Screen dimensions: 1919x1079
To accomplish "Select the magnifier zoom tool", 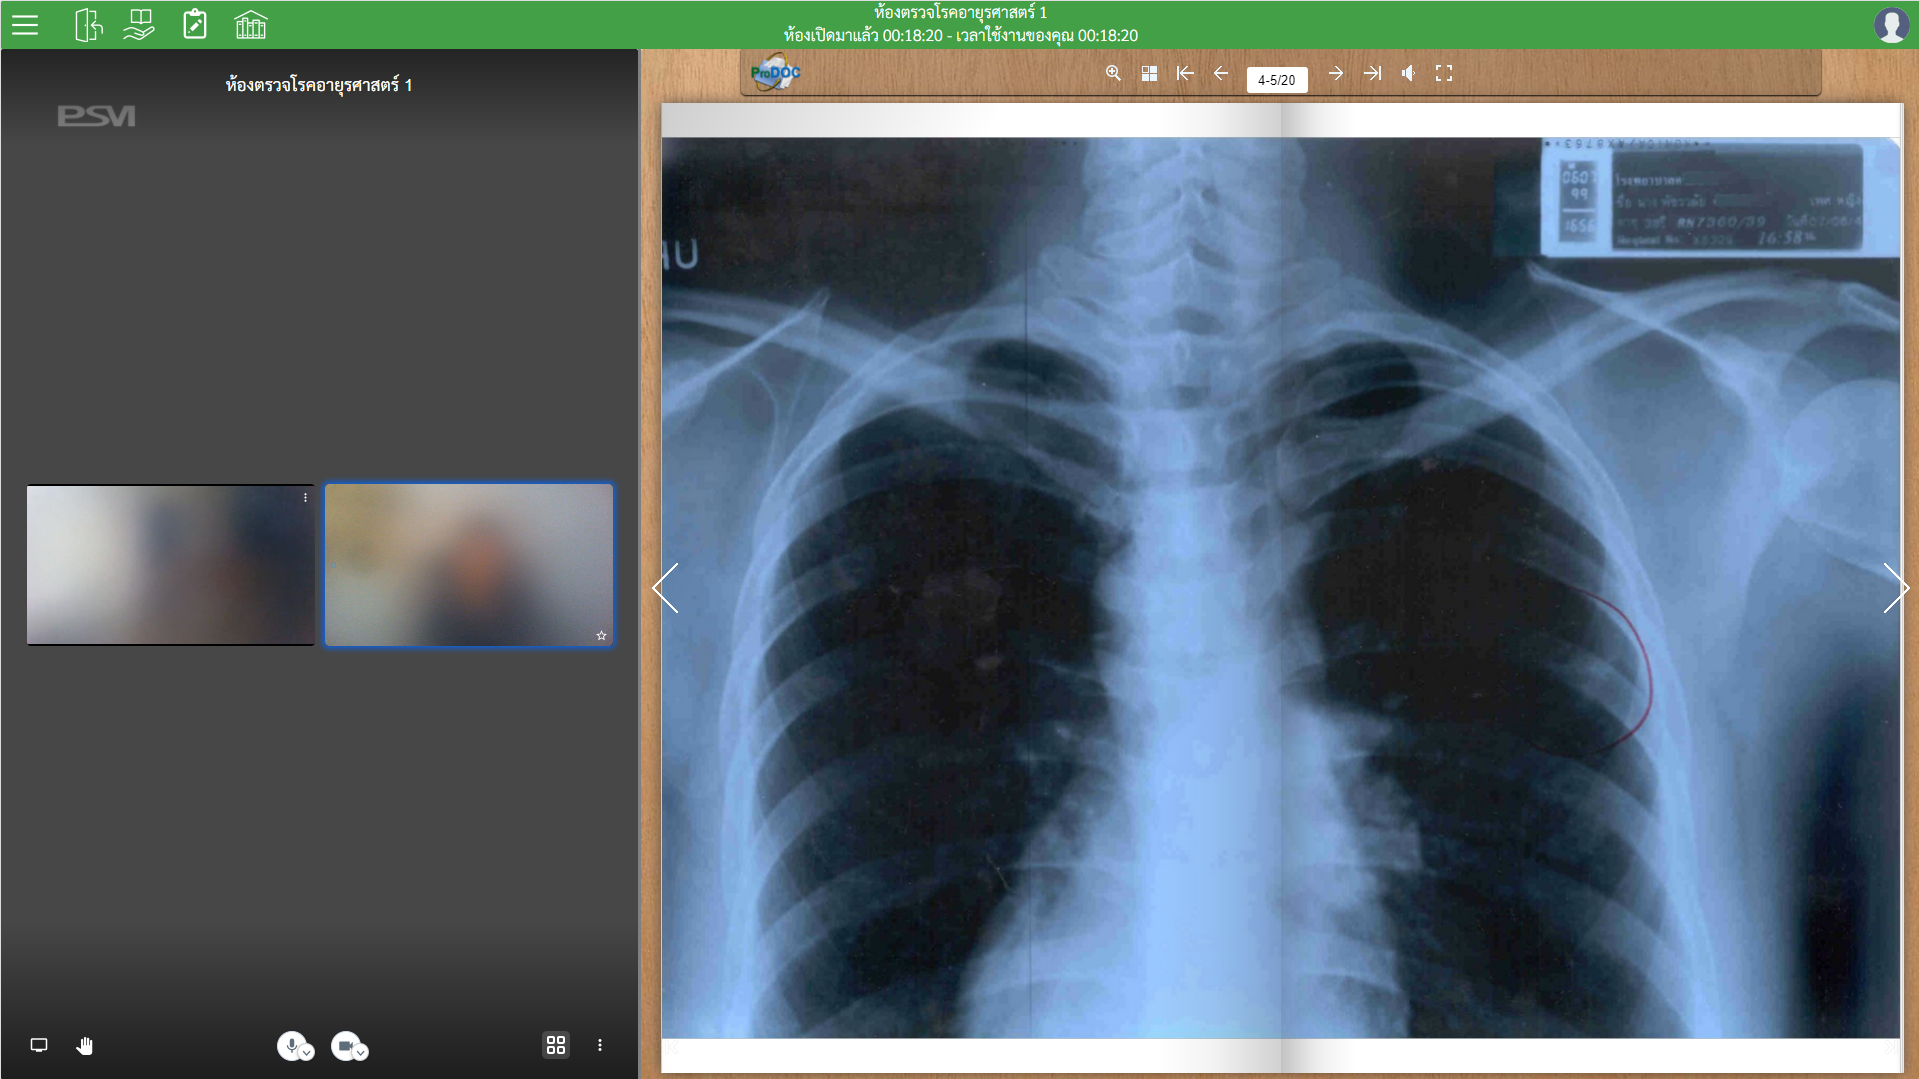I will [1113, 73].
